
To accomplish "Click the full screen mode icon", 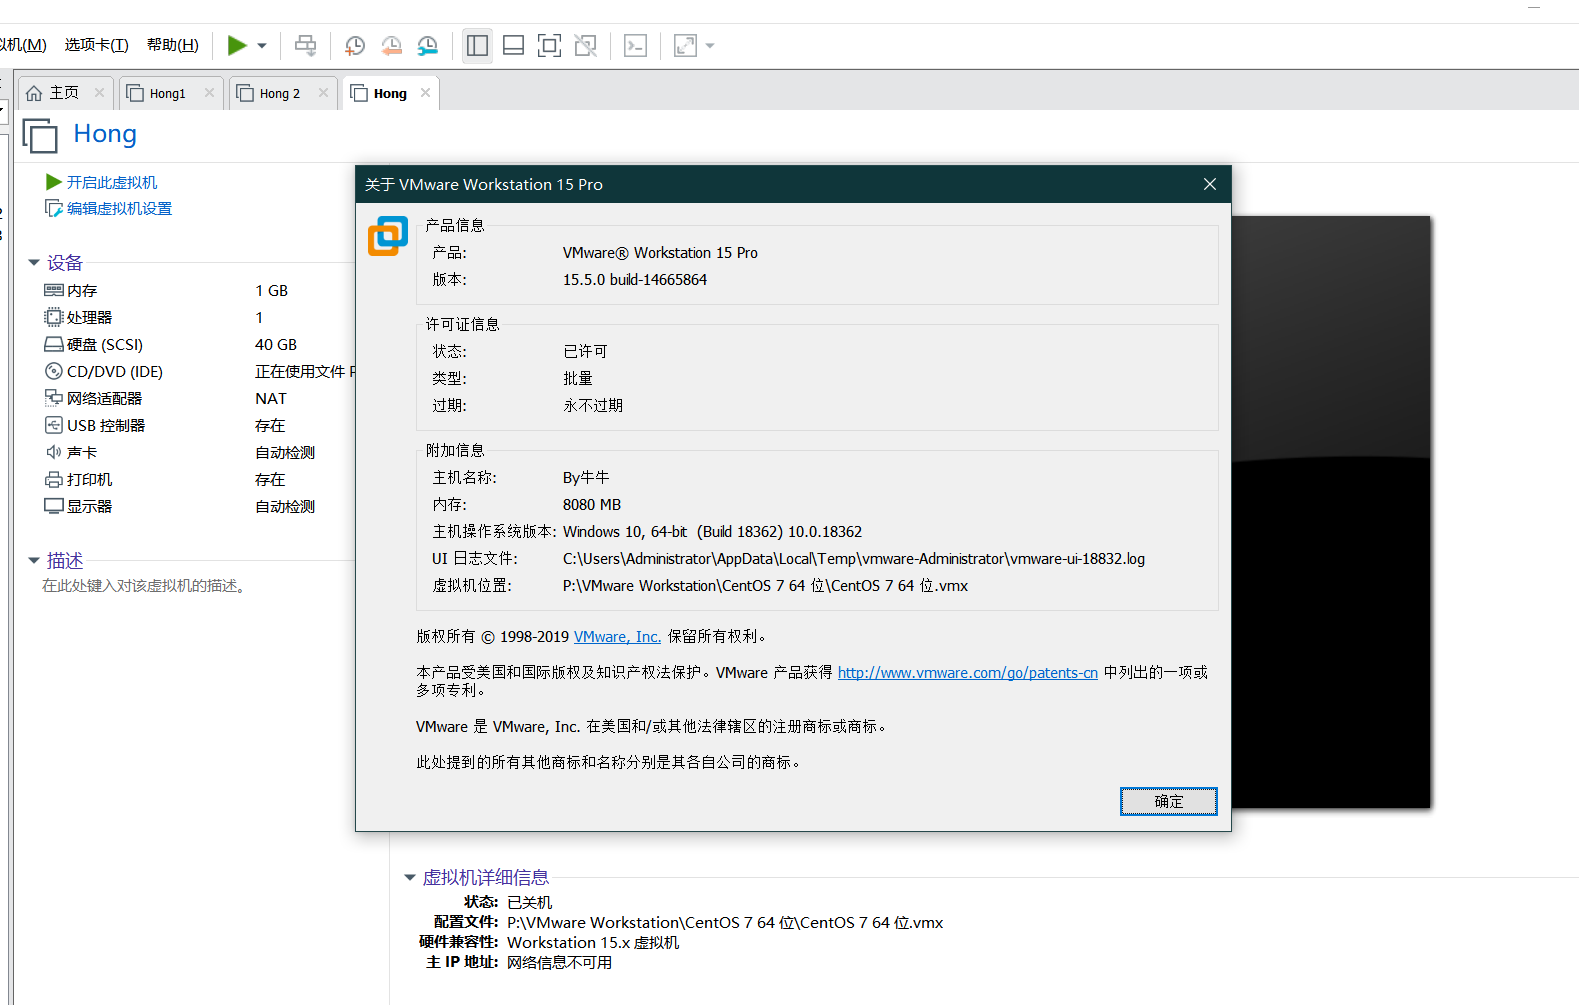I will pos(549,45).
